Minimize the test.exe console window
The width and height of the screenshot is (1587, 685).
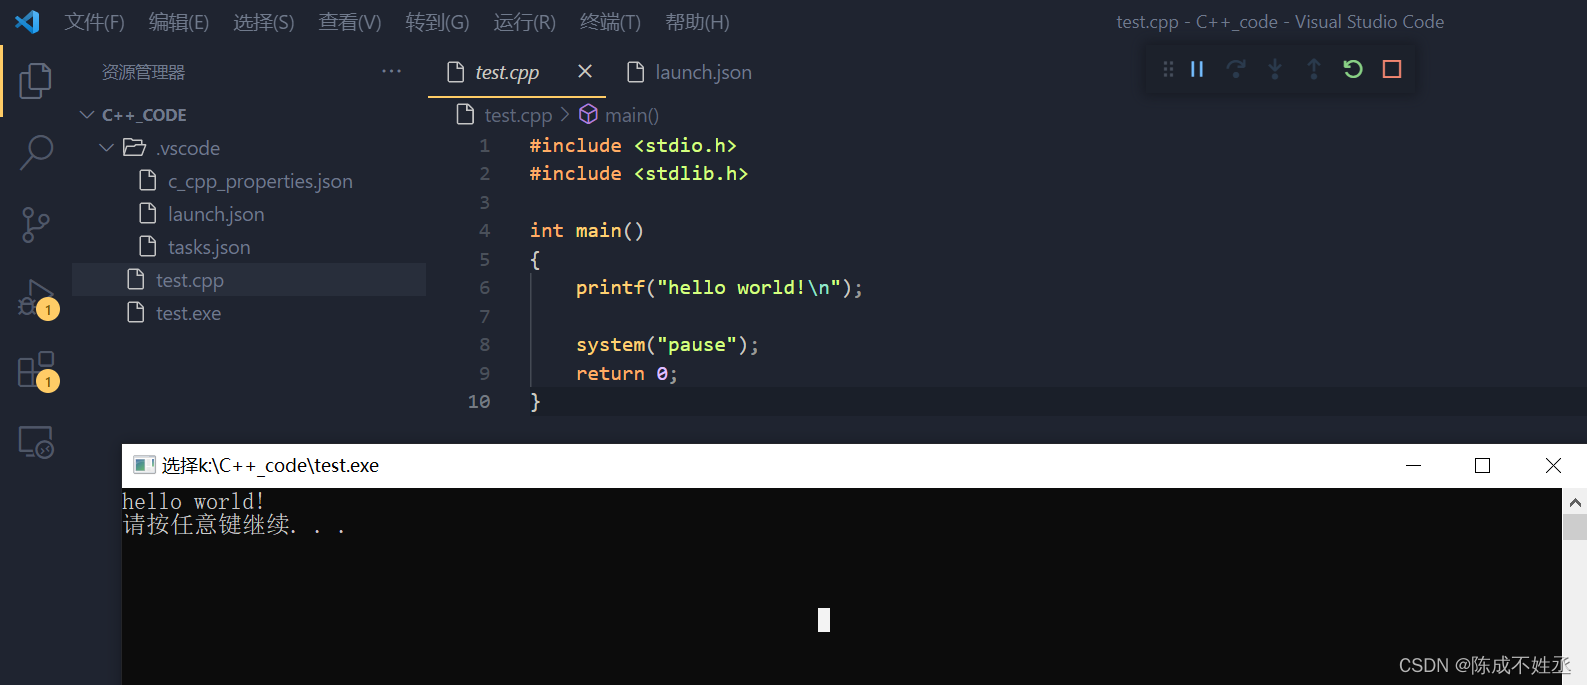[1413, 466]
